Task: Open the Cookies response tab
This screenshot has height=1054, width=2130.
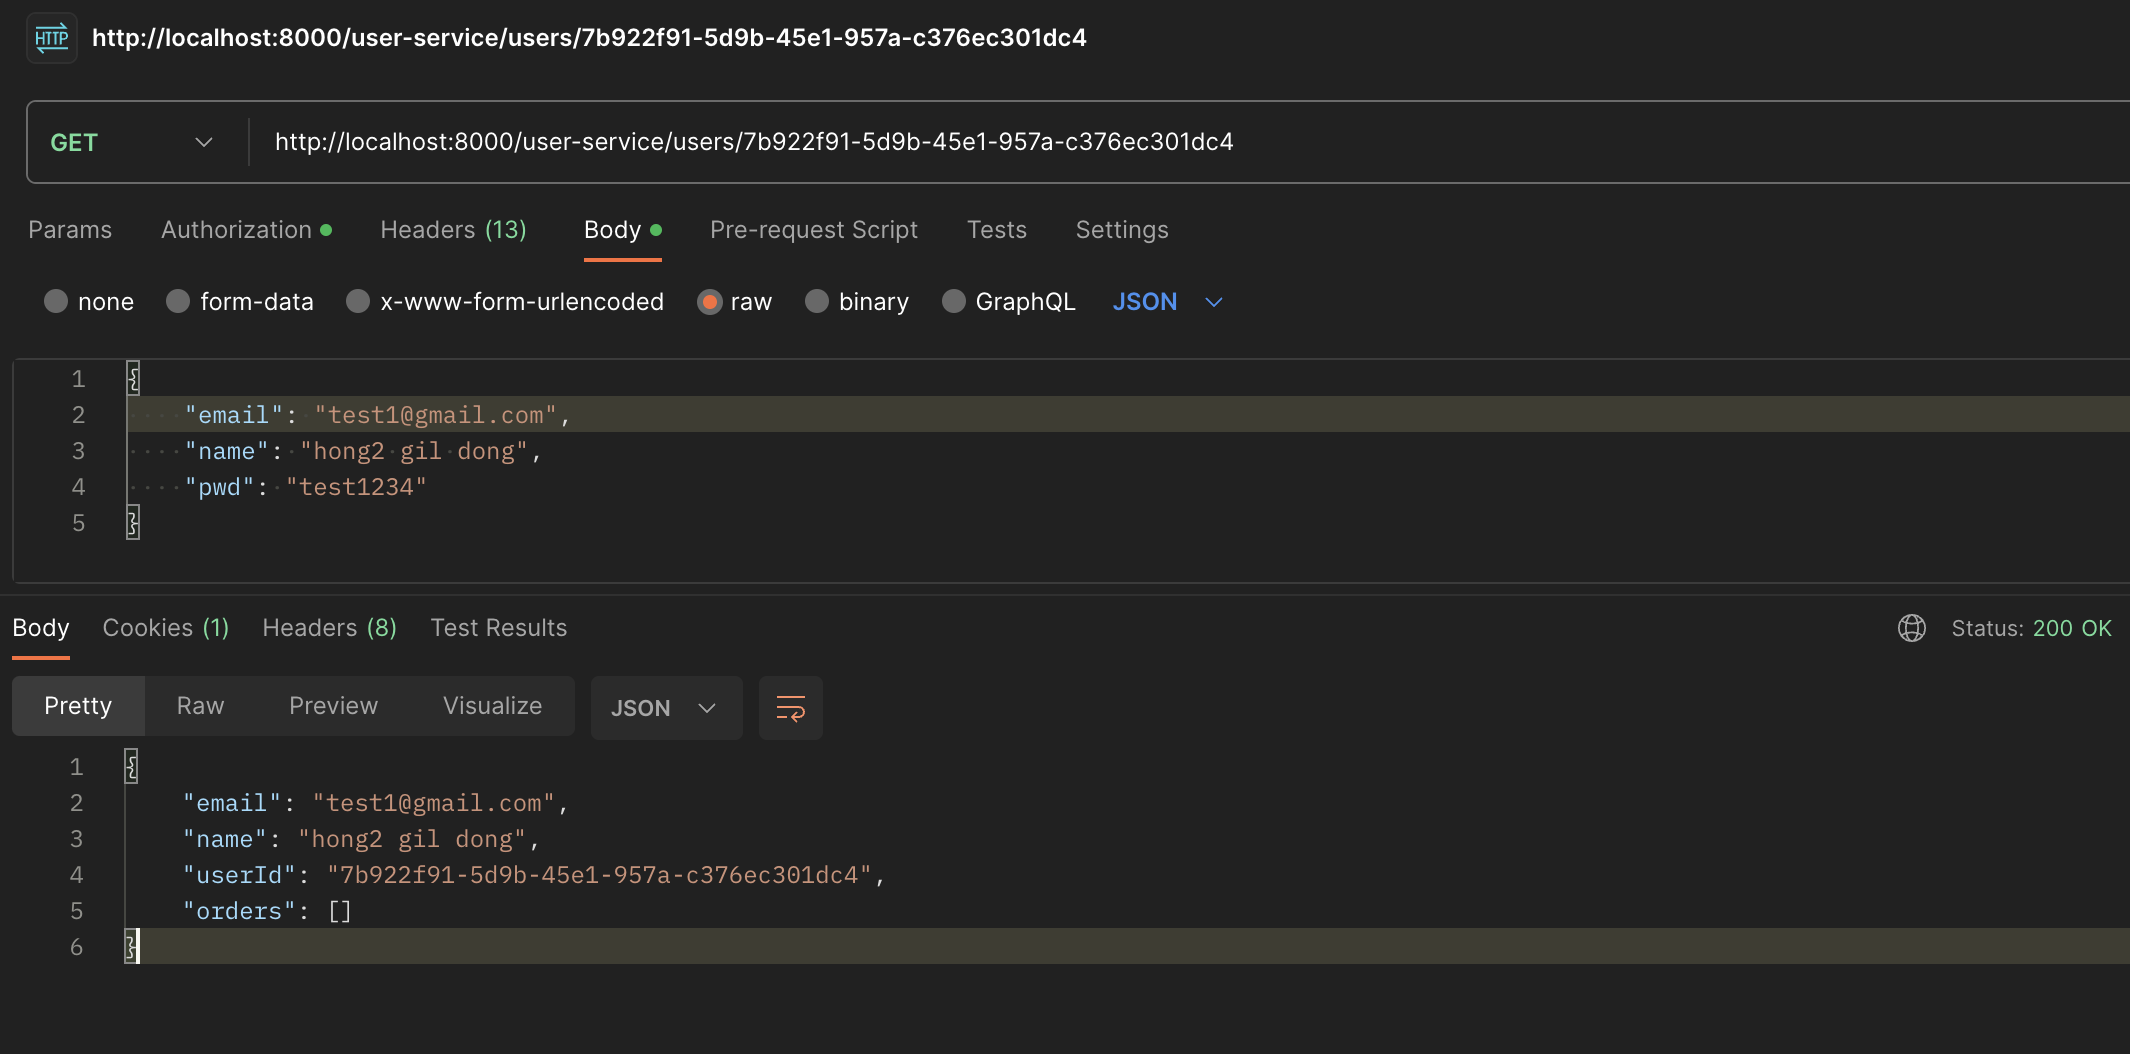Action: click(x=165, y=627)
